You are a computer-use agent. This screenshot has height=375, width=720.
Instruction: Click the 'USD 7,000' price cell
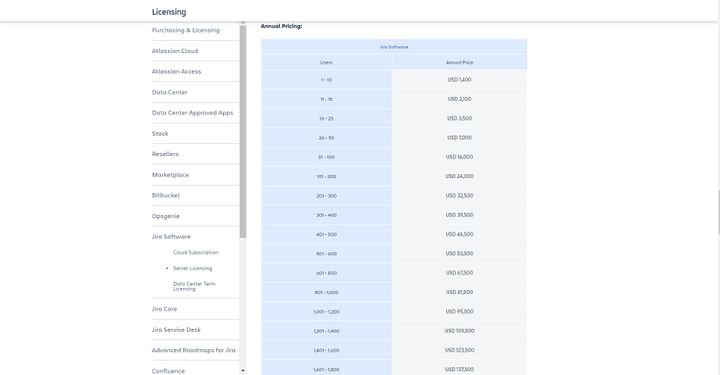460,138
